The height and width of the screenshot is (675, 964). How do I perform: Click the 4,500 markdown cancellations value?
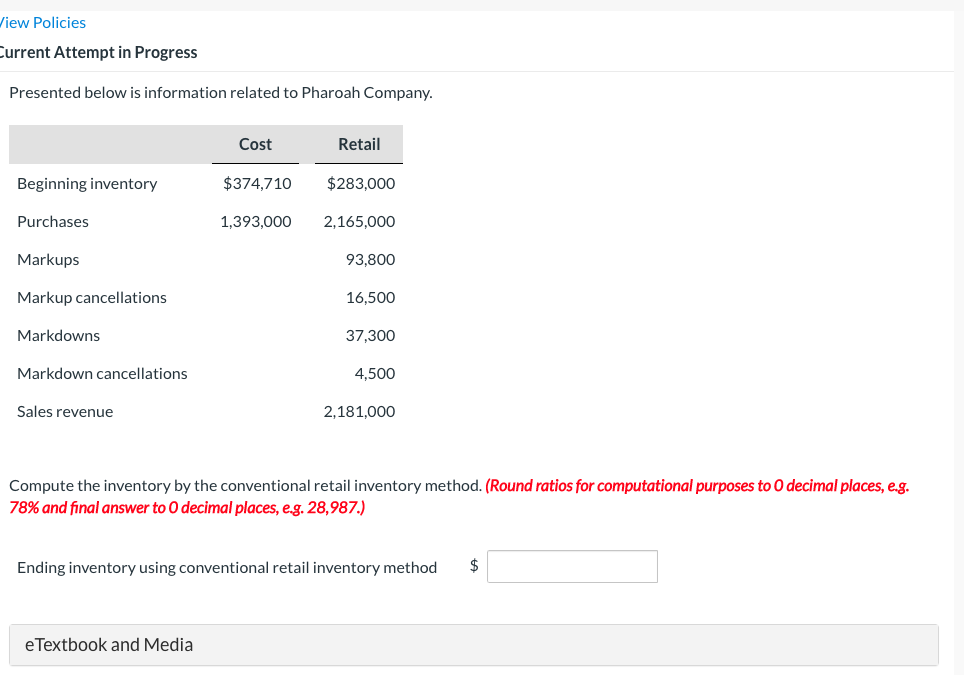[375, 373]
